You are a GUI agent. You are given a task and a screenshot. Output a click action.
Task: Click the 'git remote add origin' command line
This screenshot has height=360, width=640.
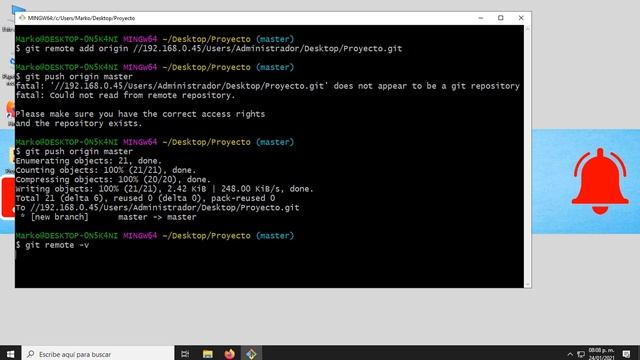[209, 49]
